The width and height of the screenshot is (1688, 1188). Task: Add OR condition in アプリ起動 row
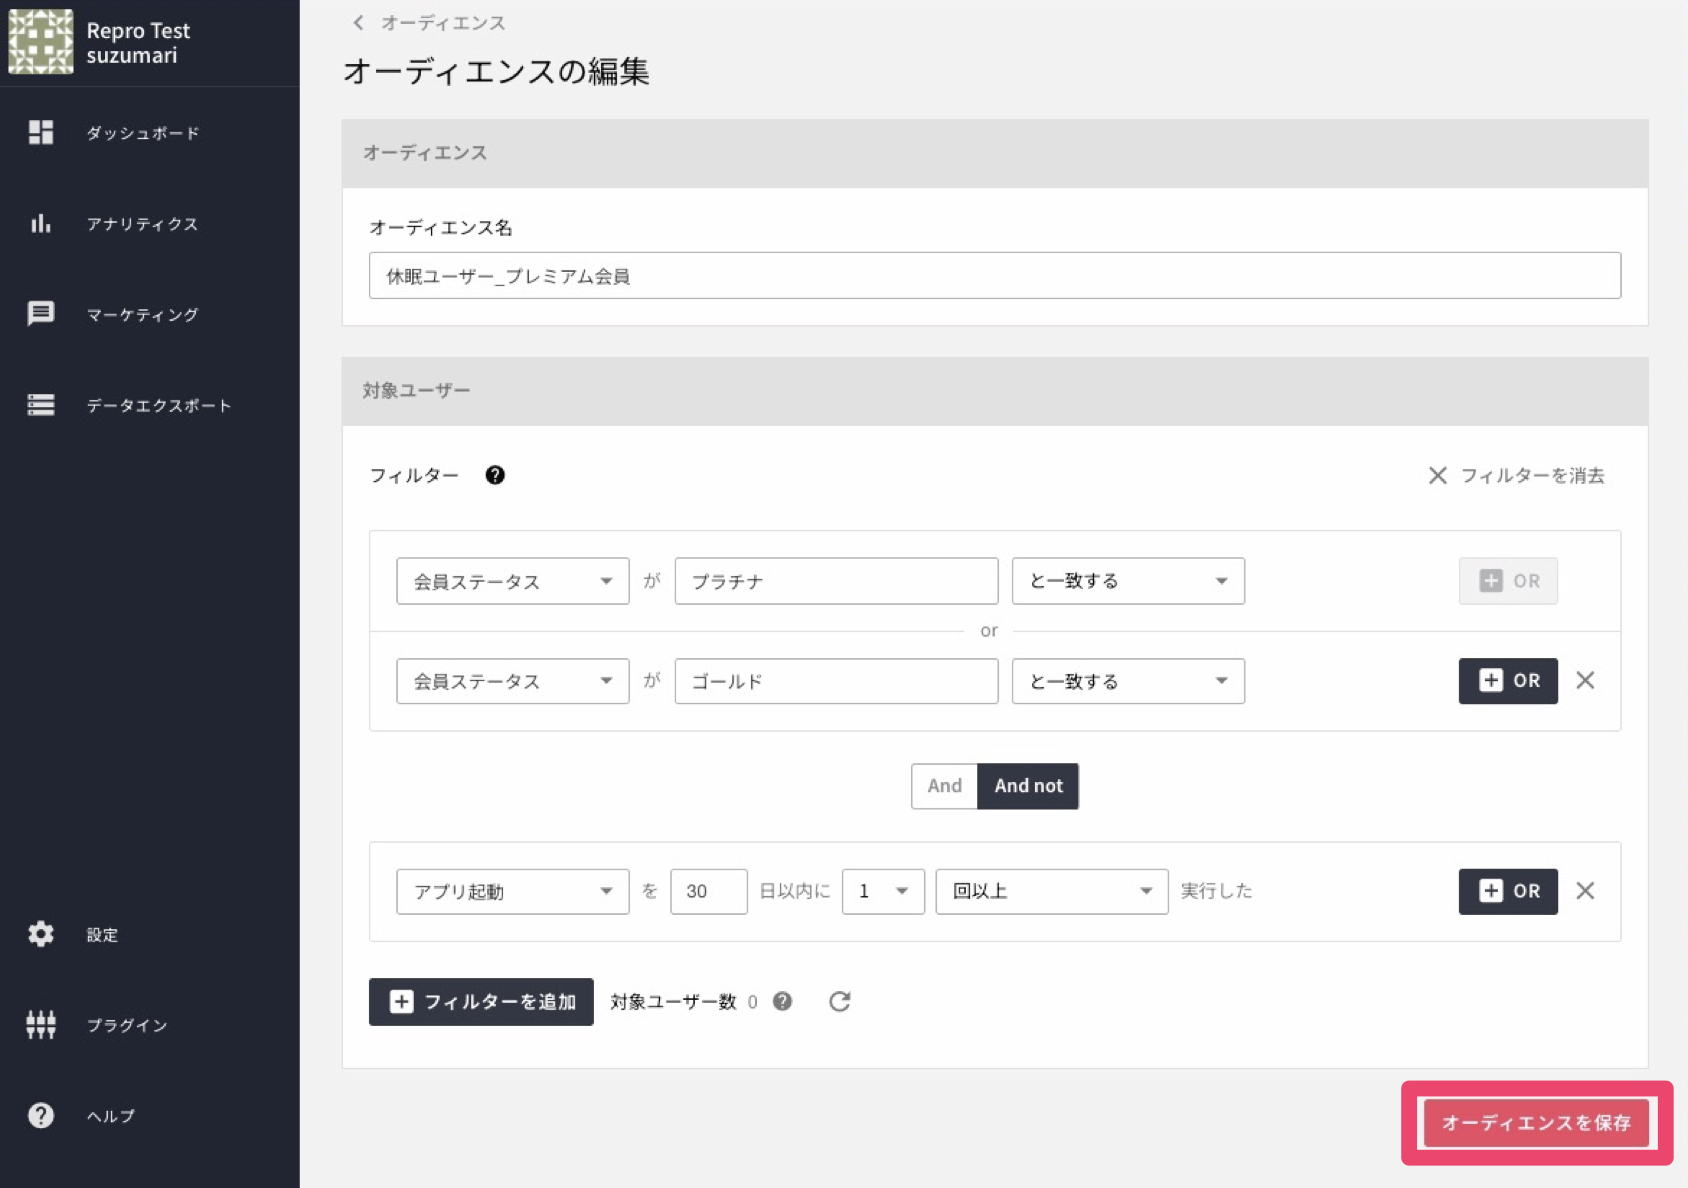[1508, 891]
